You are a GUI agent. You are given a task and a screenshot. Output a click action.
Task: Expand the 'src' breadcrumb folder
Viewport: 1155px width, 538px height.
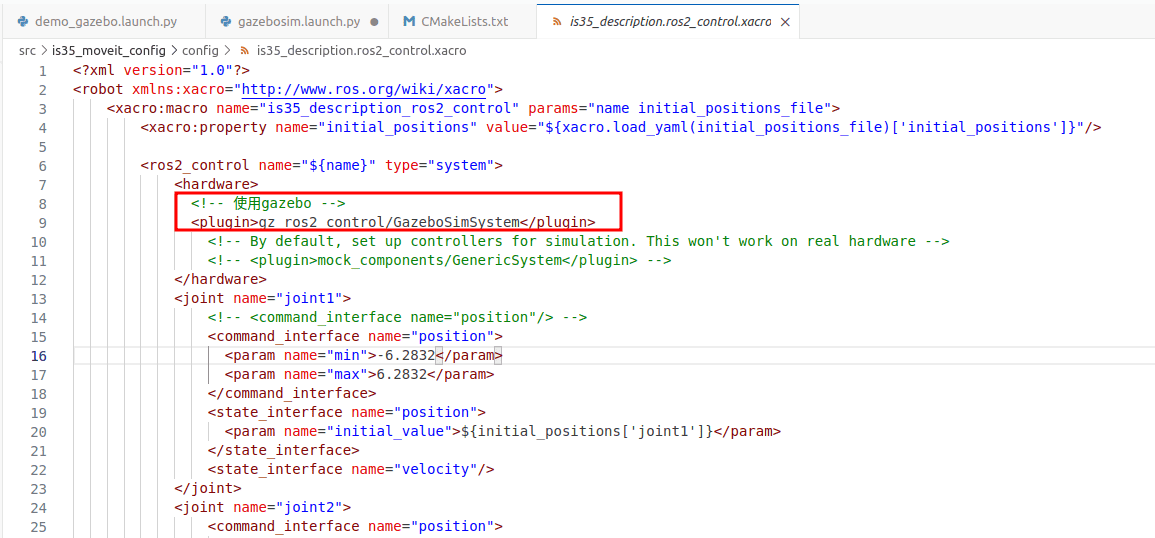pos(27,50)
